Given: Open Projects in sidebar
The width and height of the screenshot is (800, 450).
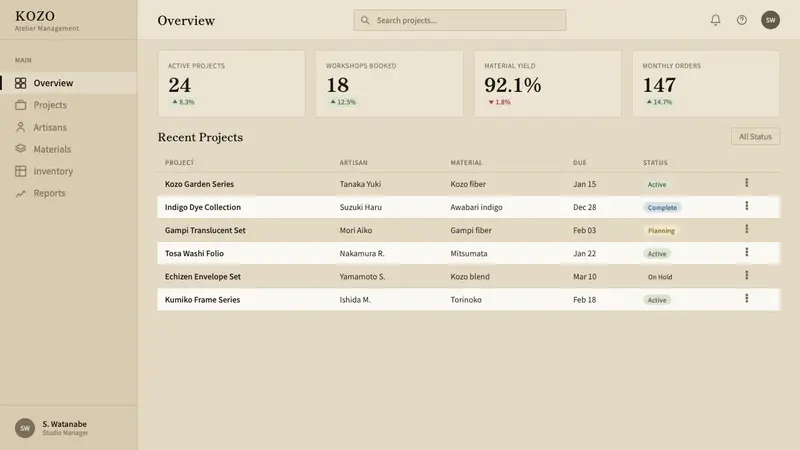Looking at the screenshot, I should [68, 105].
